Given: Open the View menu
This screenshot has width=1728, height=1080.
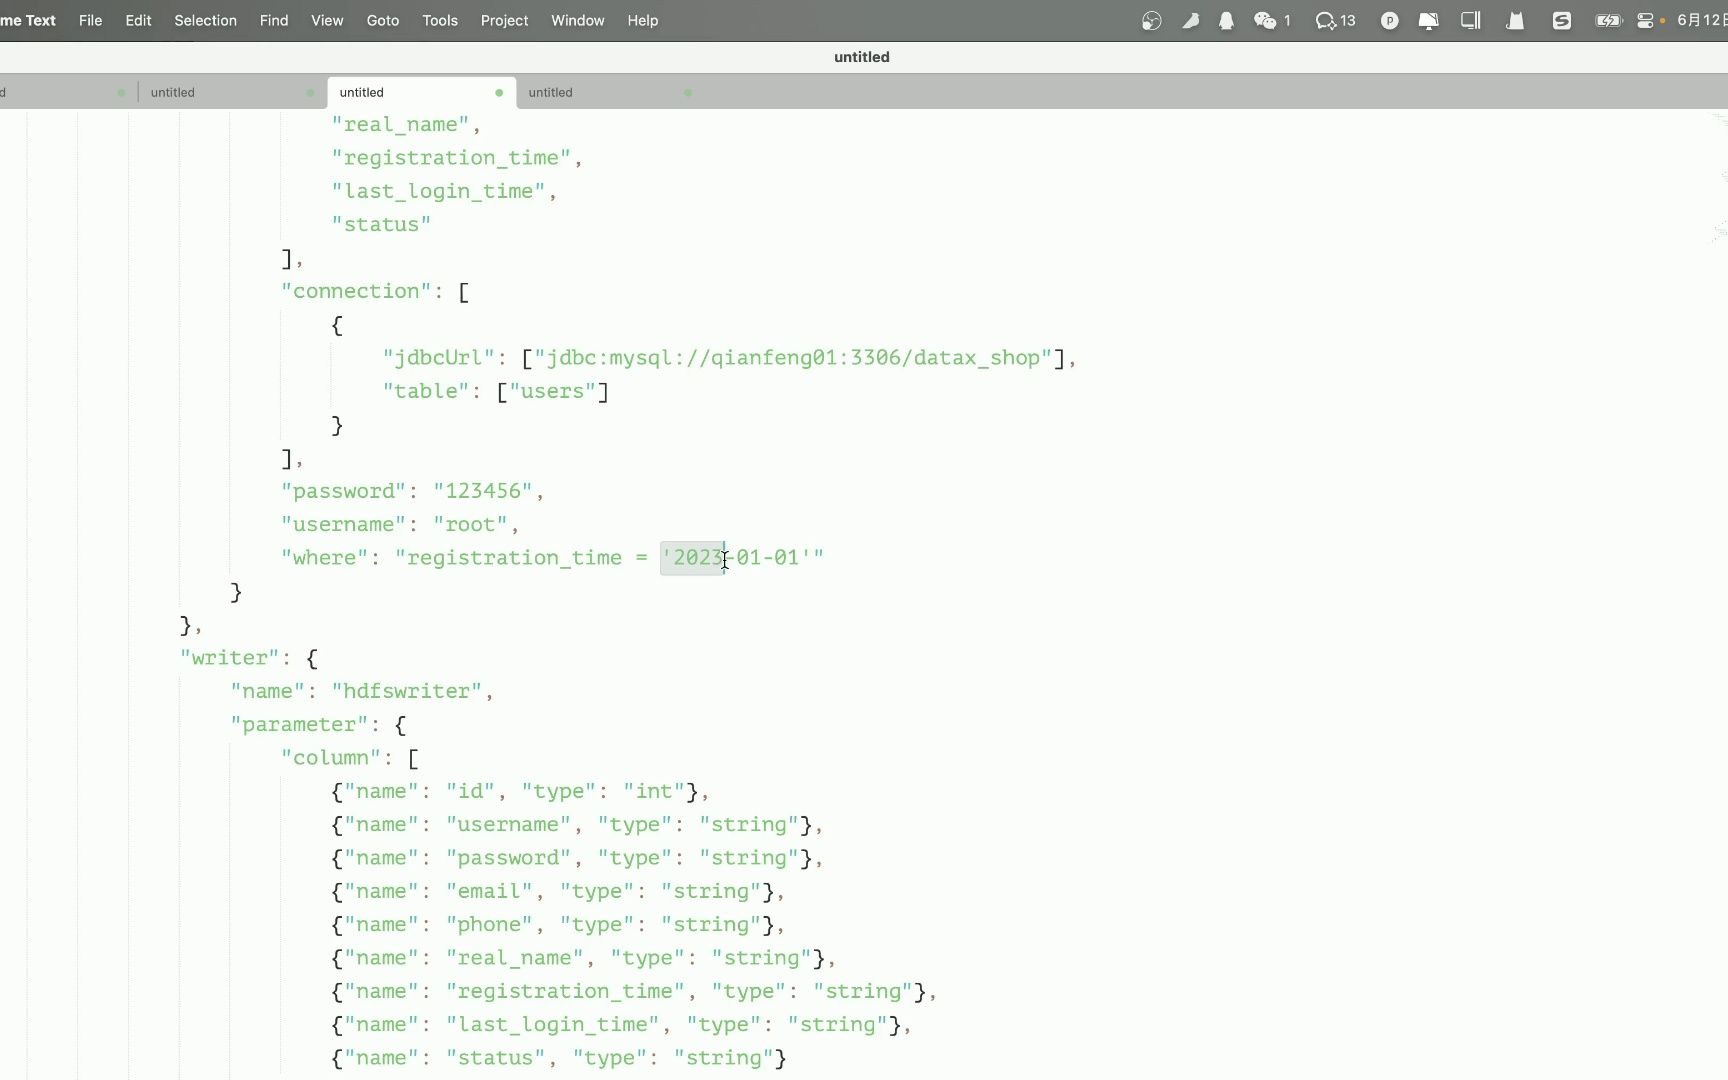Looking at the screenshot, I should pyautogui.click(x=327, y=20).
